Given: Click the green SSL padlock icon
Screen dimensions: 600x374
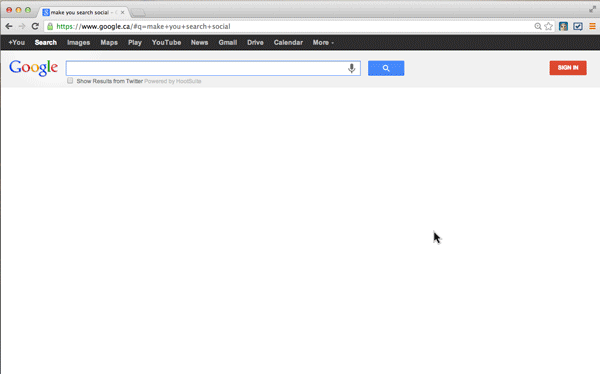Looking at the screenshot, I should click(50, 26).
